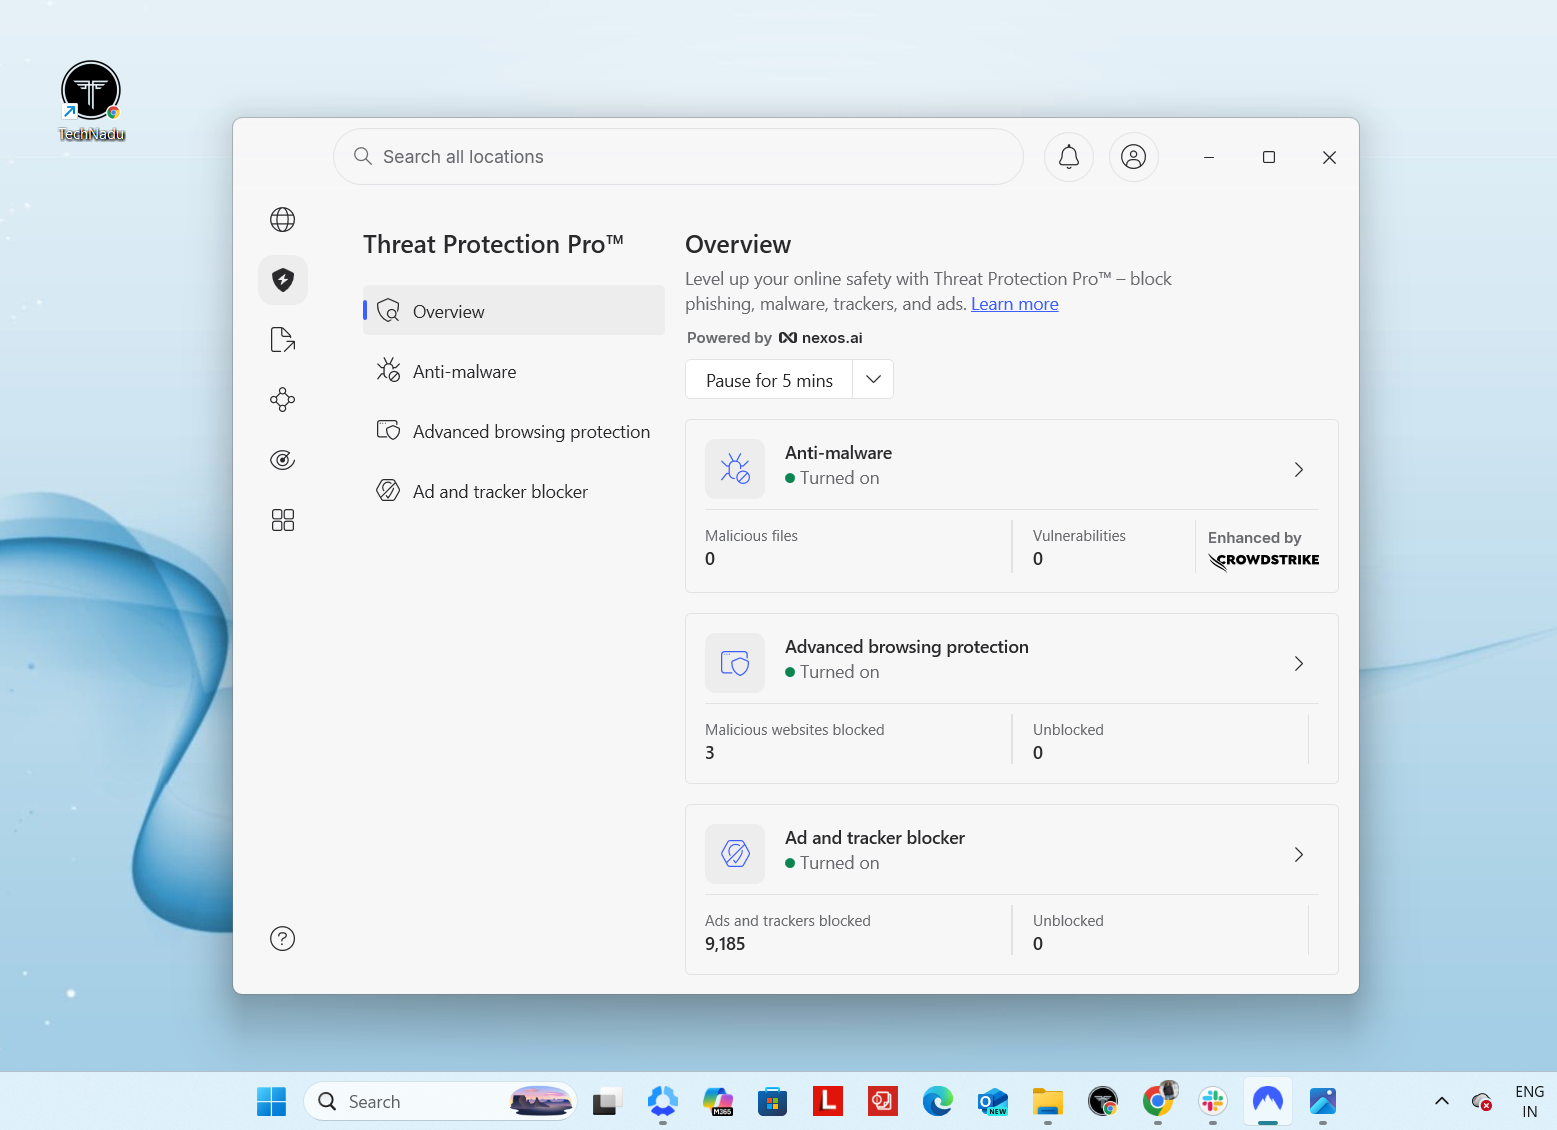1557x1130 pixels.
Task: Open notifications bell icon
Action: coord(1069,157)
